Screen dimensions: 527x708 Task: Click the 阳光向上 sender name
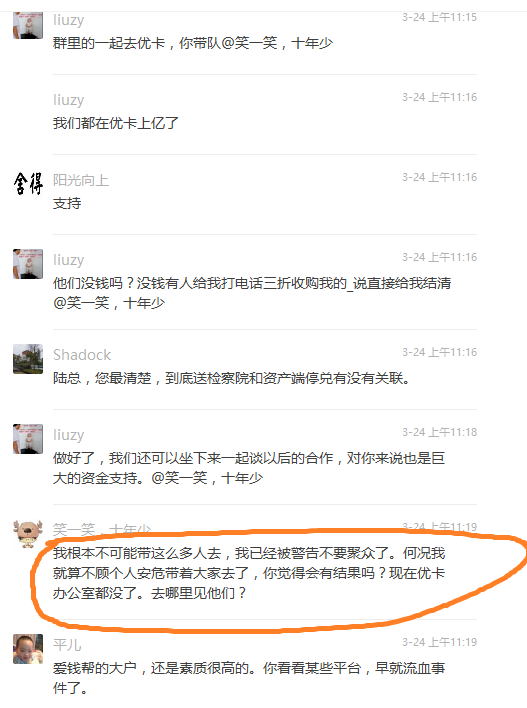pyautogui.click(x=81, y=180)
